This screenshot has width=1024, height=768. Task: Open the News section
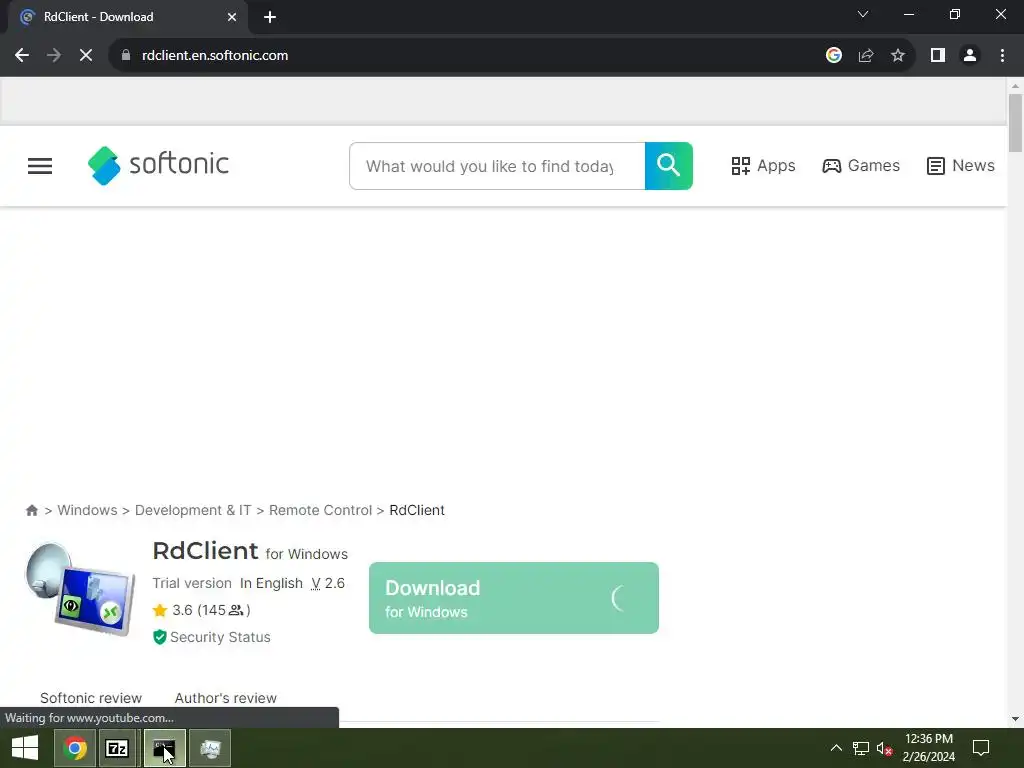[x=960, y=166]
